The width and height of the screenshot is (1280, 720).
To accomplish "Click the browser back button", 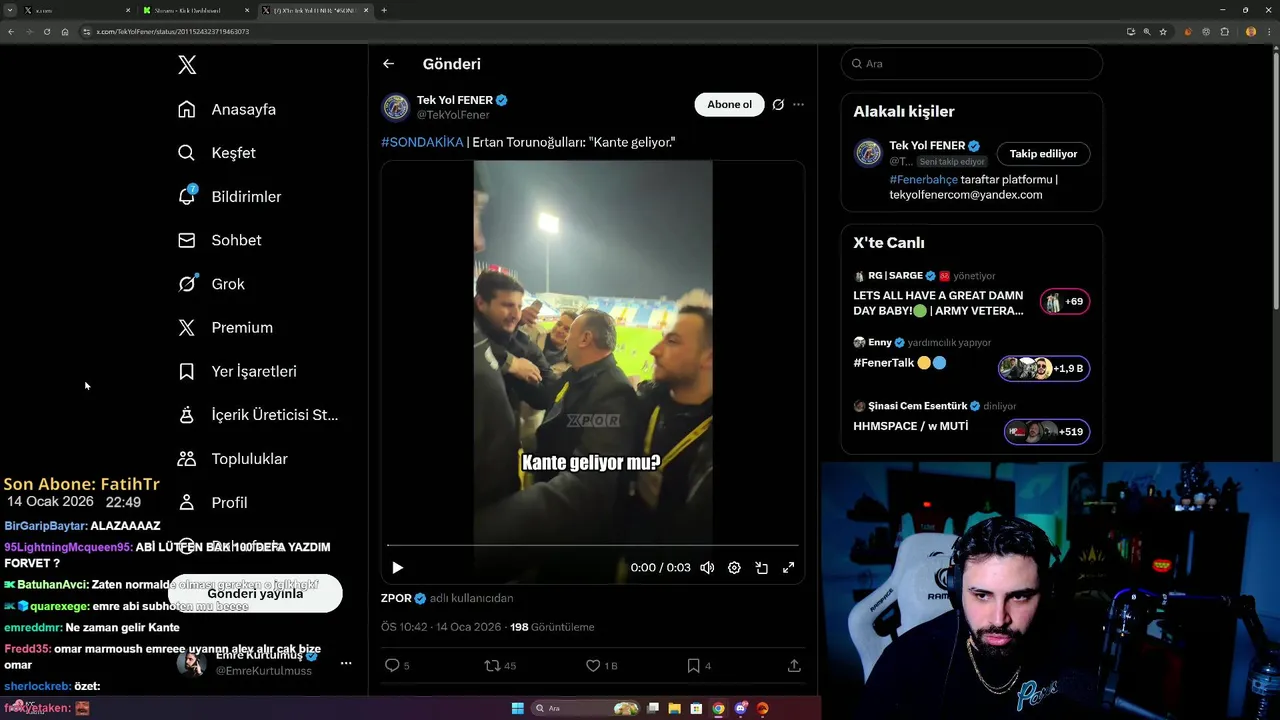I will (11, 32).
